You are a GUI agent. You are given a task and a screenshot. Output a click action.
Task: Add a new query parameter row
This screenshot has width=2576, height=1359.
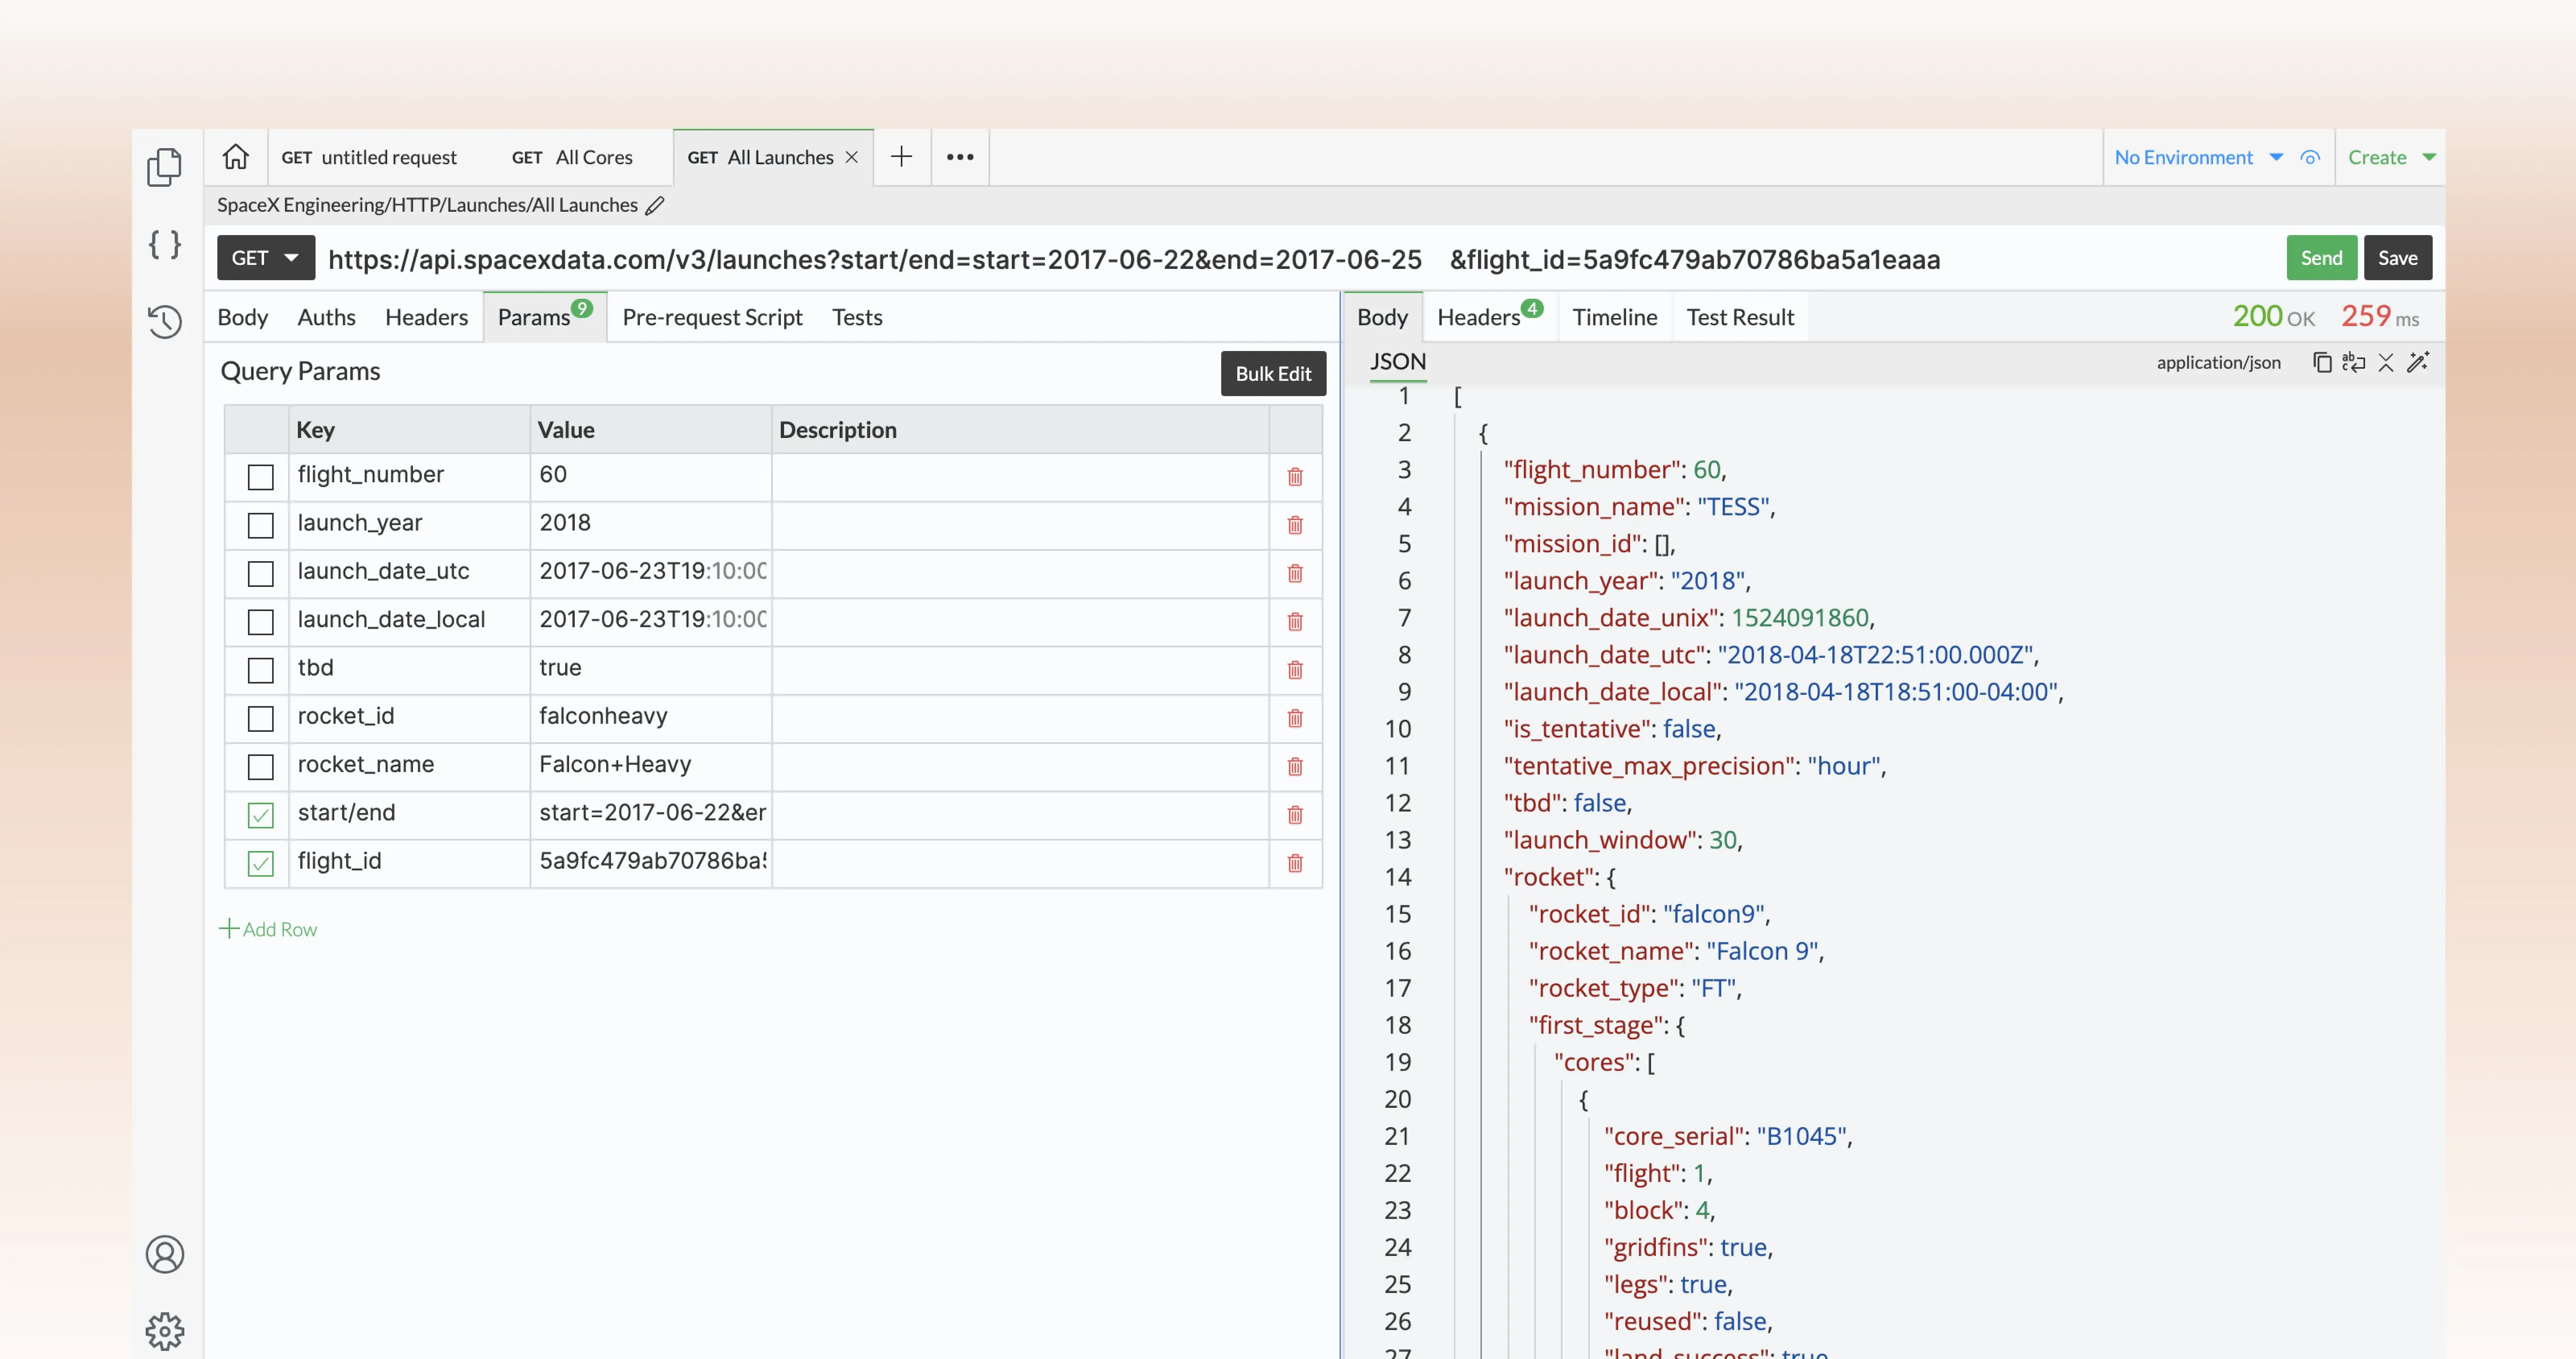pos(268,929)
